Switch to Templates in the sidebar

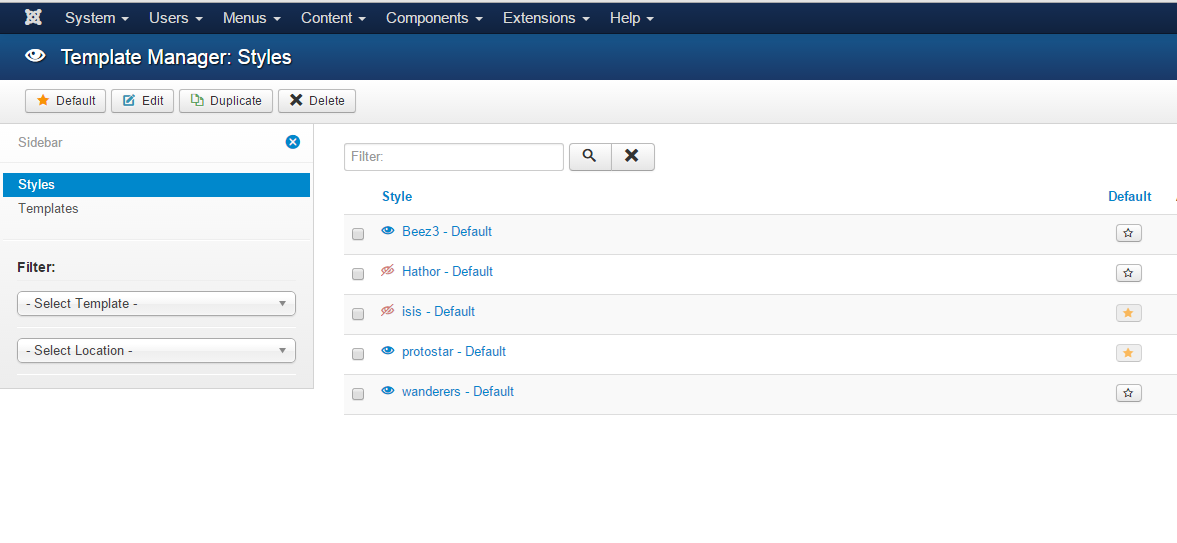click(x=48, y=208)
